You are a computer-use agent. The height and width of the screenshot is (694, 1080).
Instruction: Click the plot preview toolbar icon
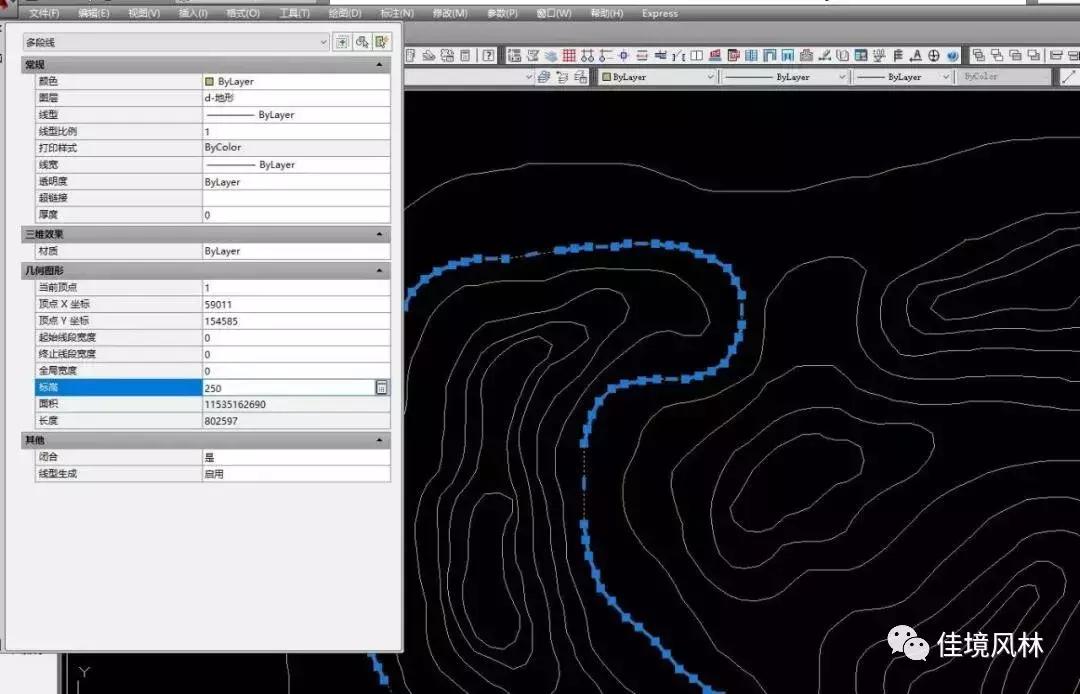tap(446, 55)
